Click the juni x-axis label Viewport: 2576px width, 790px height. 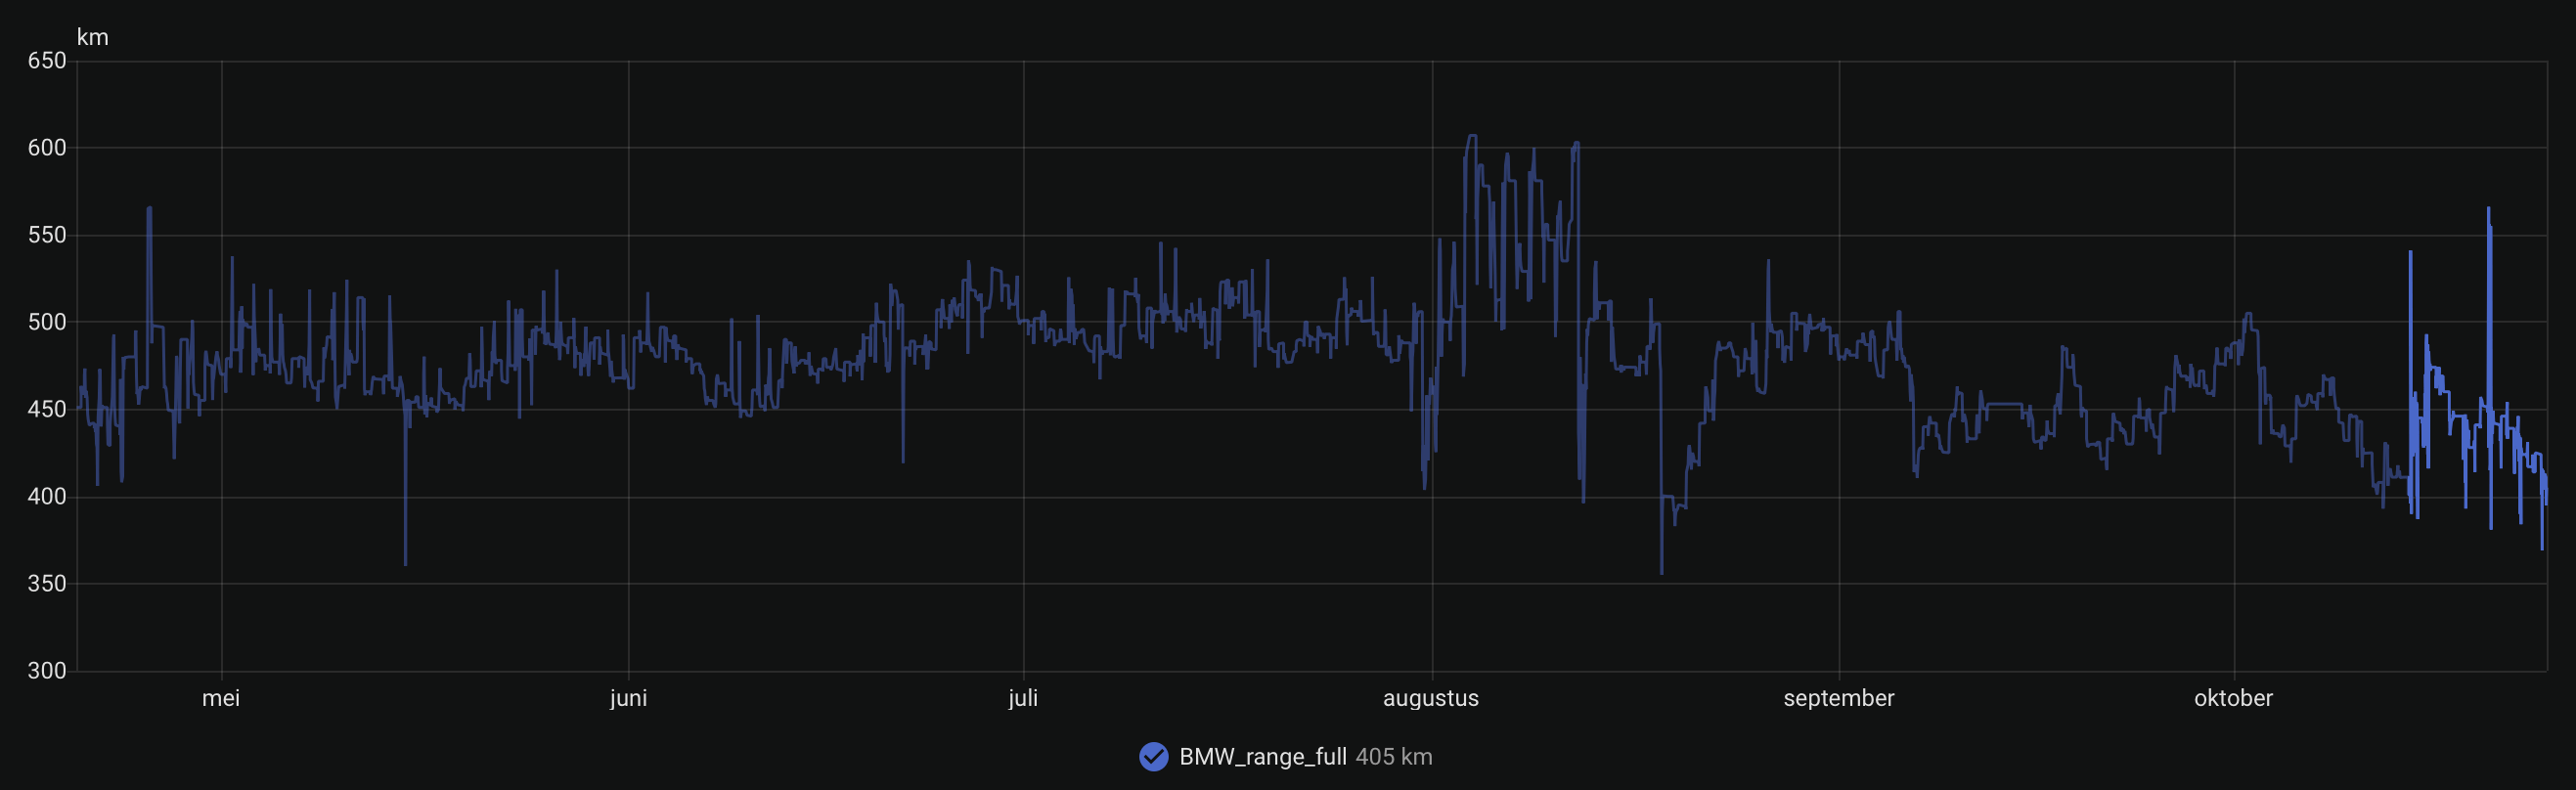[x=628, y=698]
